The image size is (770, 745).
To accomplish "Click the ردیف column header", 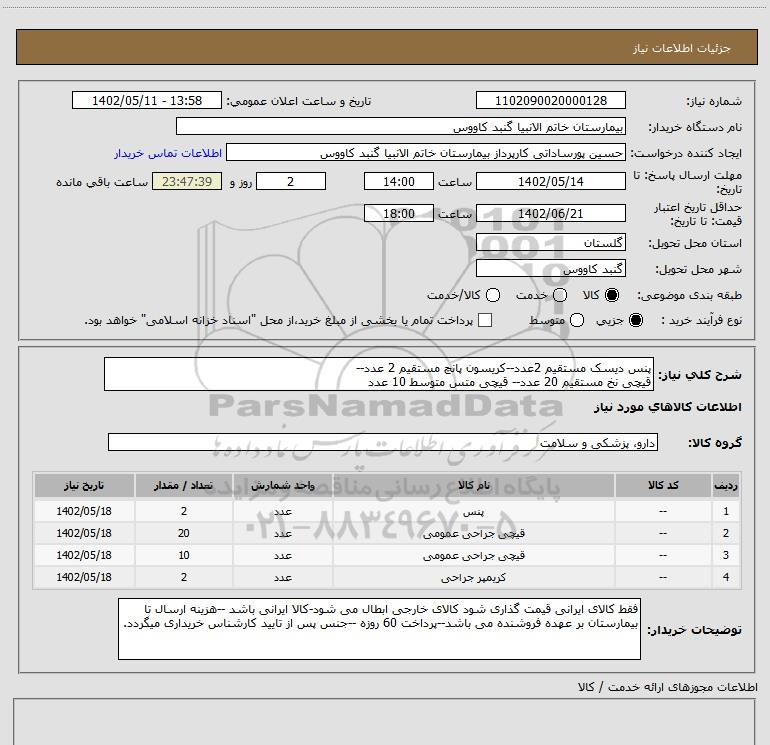I will (726, 485).
